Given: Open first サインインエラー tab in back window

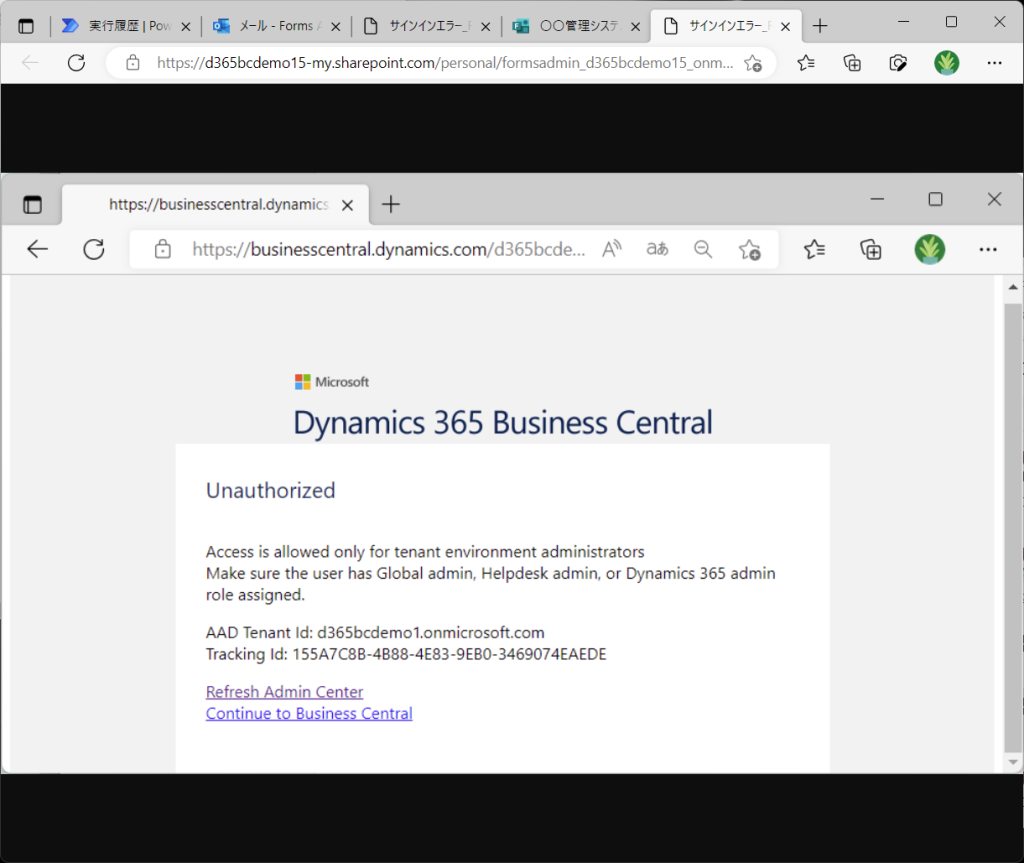Looking at the screenshot, I should pyautogui.click(x=427, y=26).
